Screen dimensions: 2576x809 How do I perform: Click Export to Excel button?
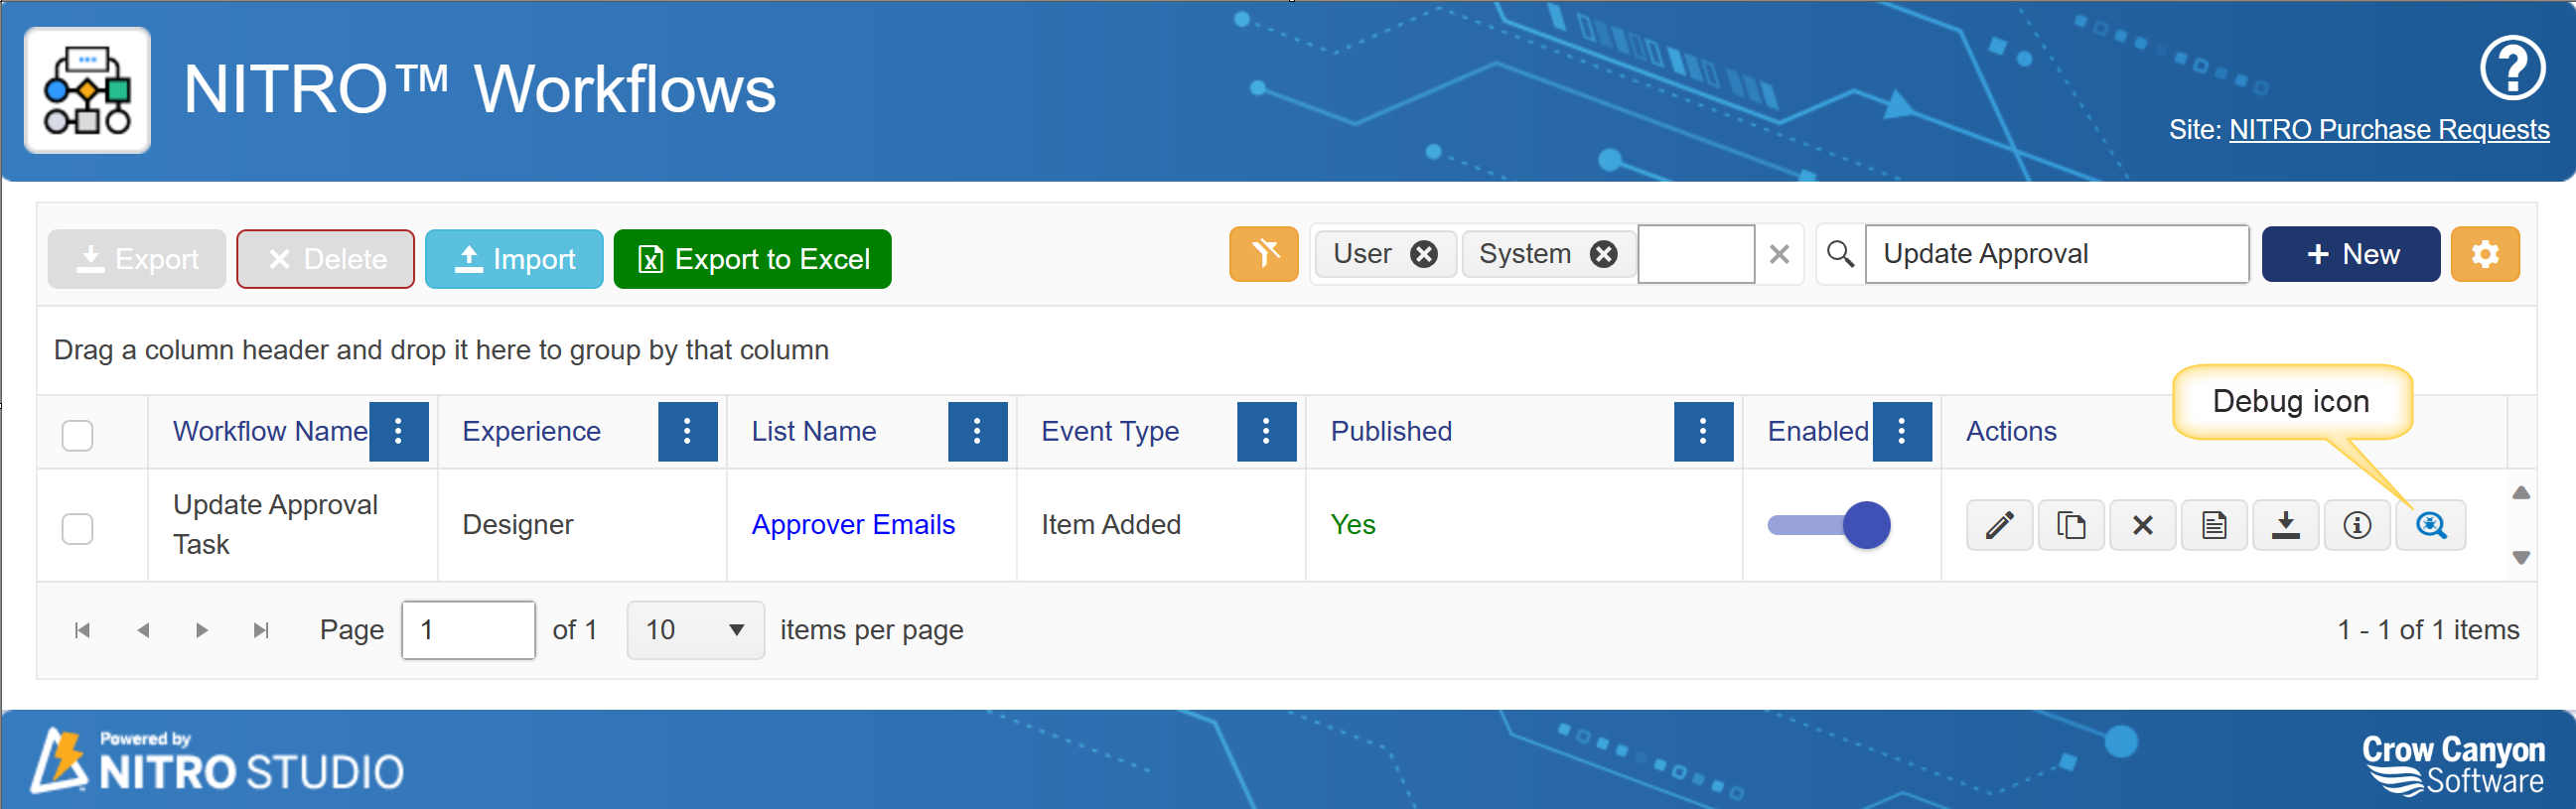[753, 259]
